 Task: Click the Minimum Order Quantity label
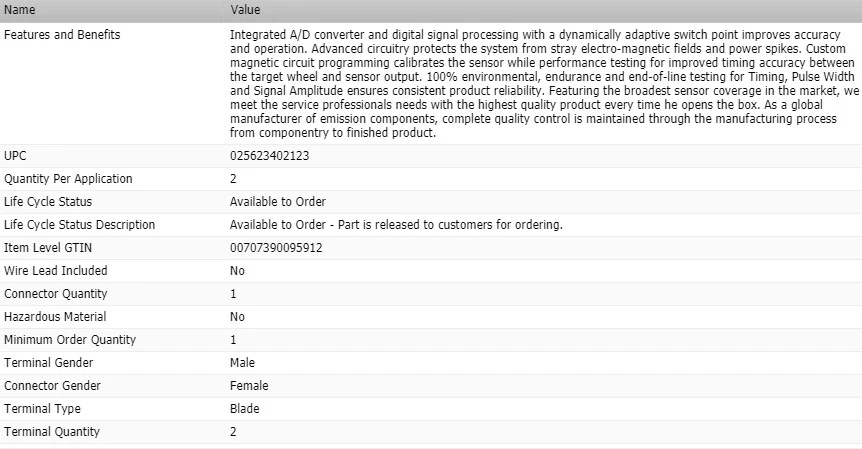(70, 340)
